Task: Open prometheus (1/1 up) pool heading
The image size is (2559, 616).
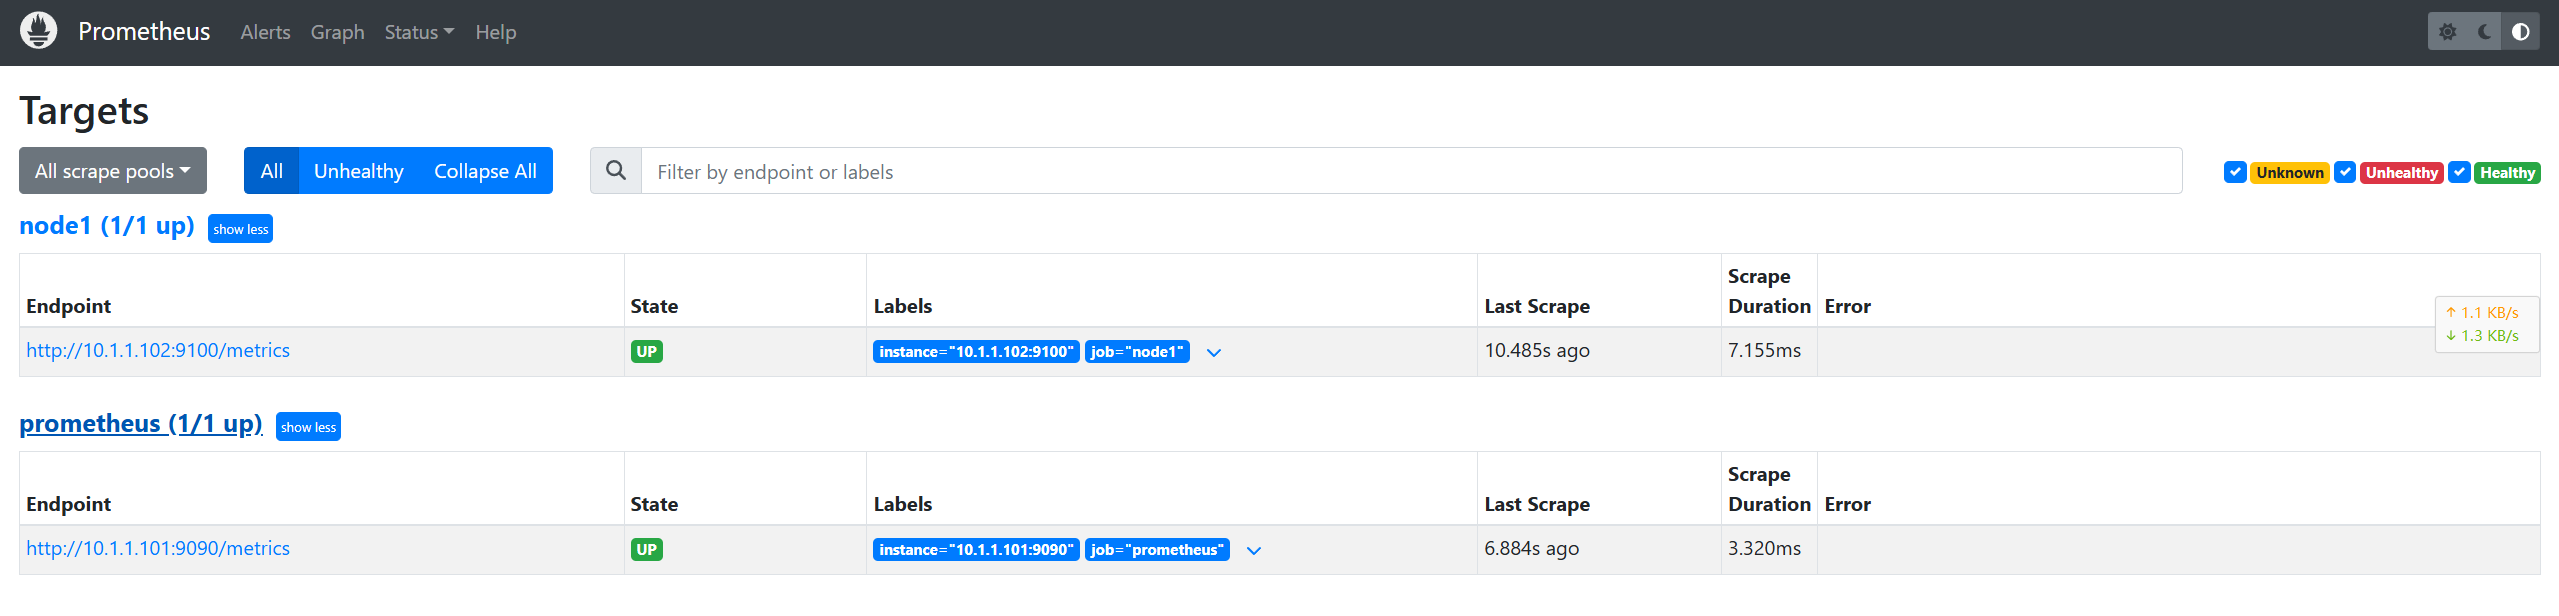Action: pyautogui.click(x=141, y=424)
